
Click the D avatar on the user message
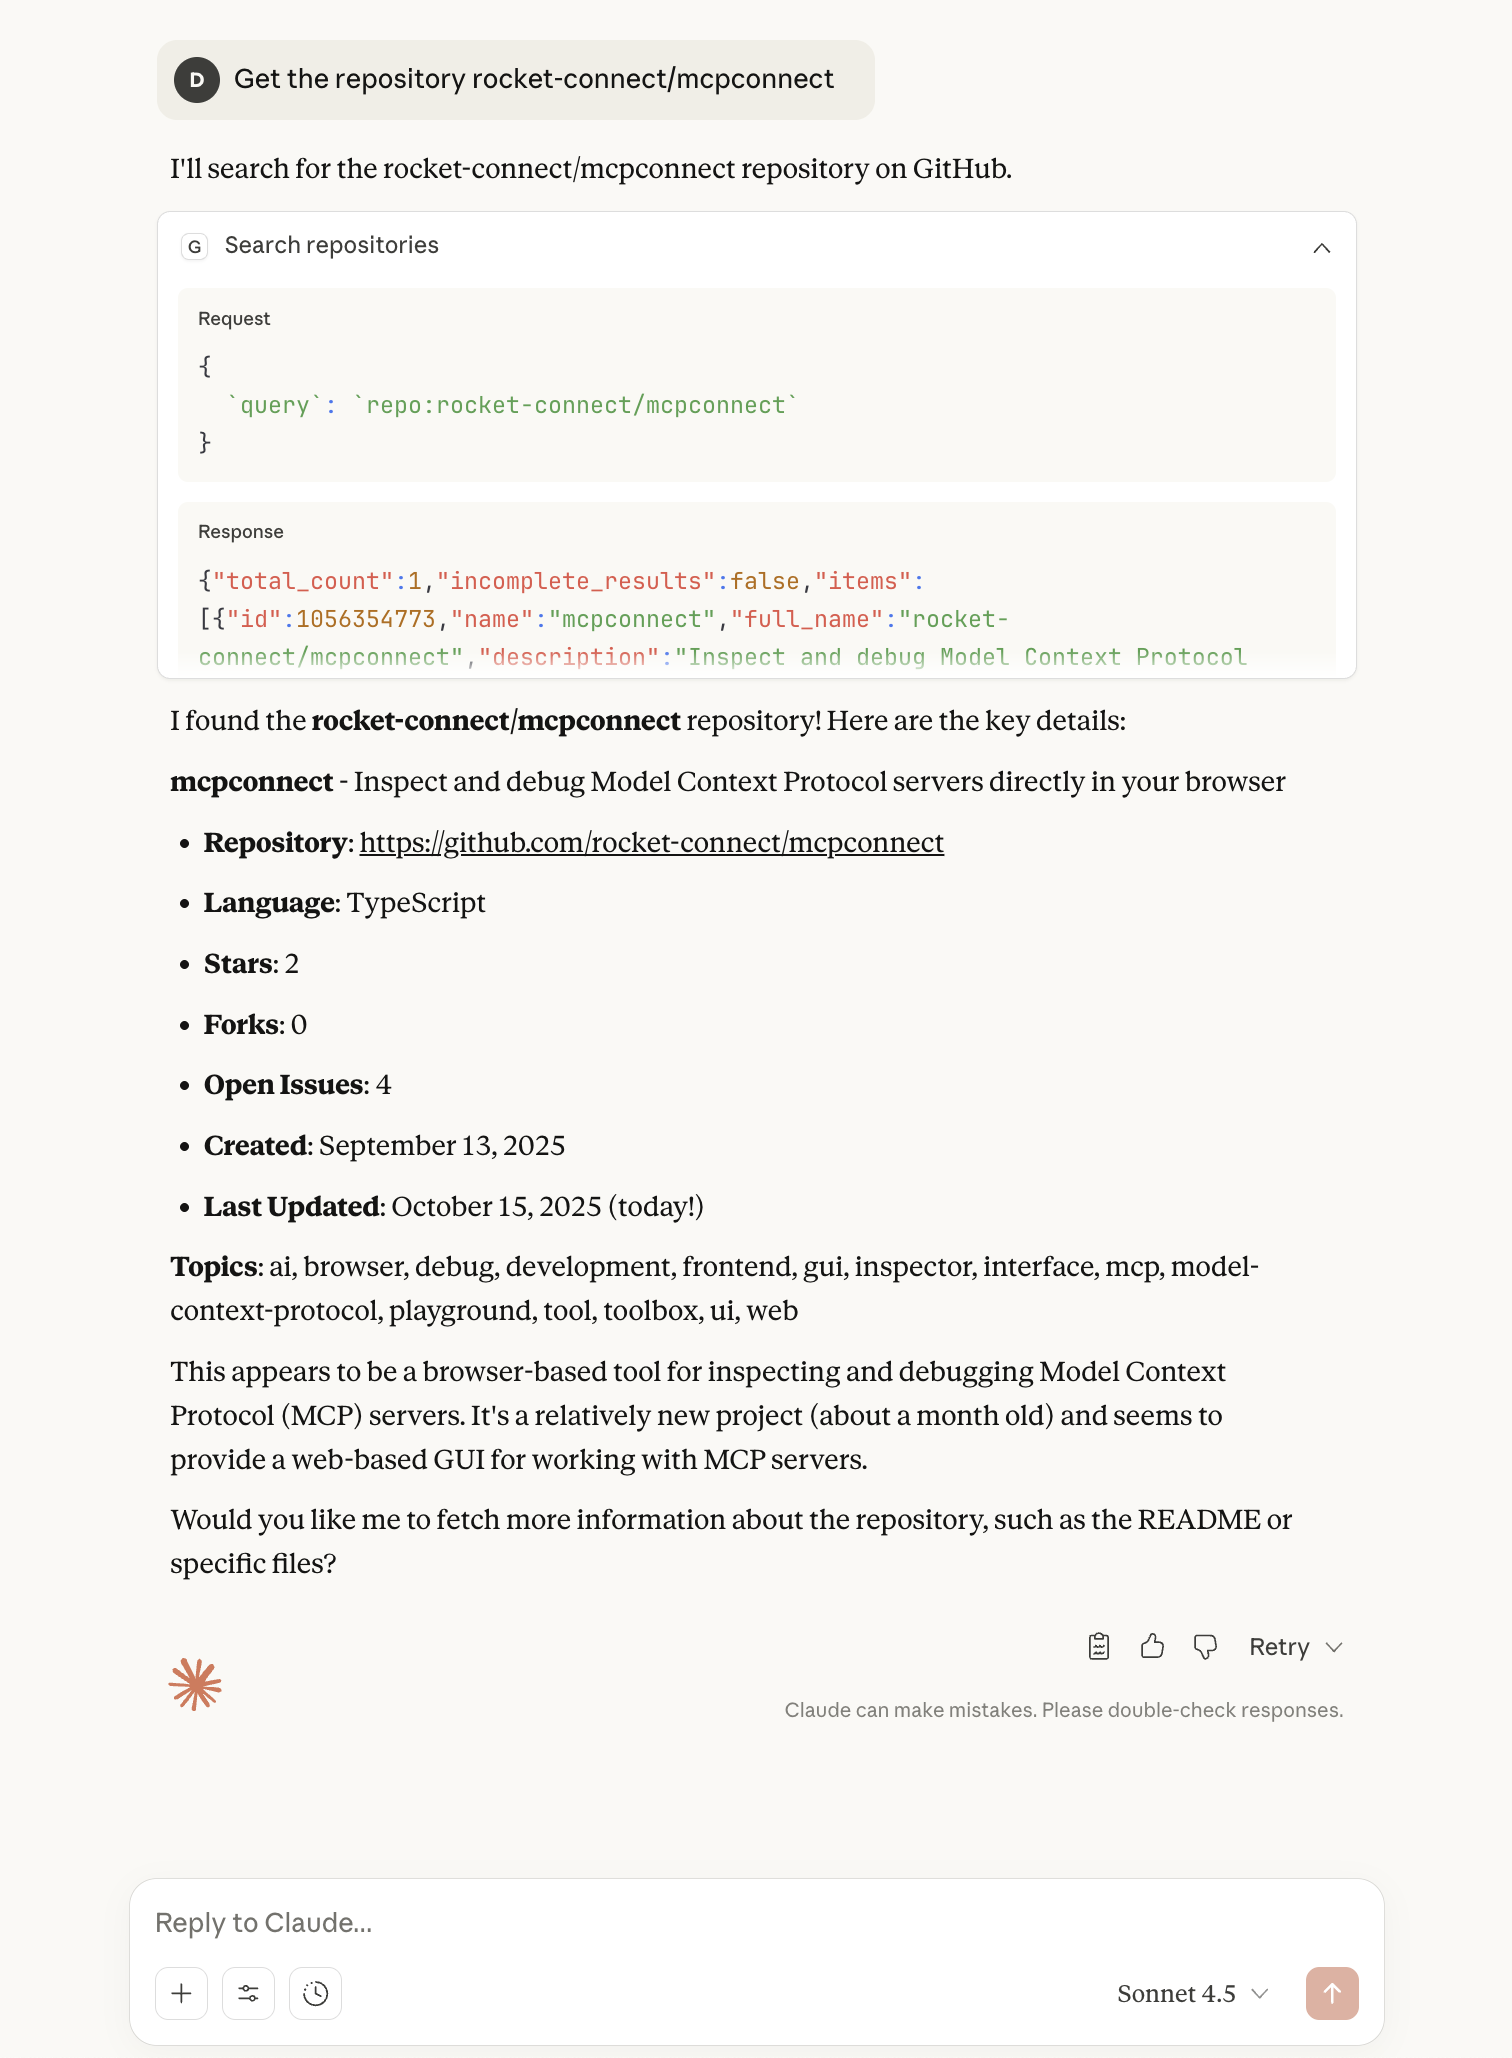click(x=198, y=80)
